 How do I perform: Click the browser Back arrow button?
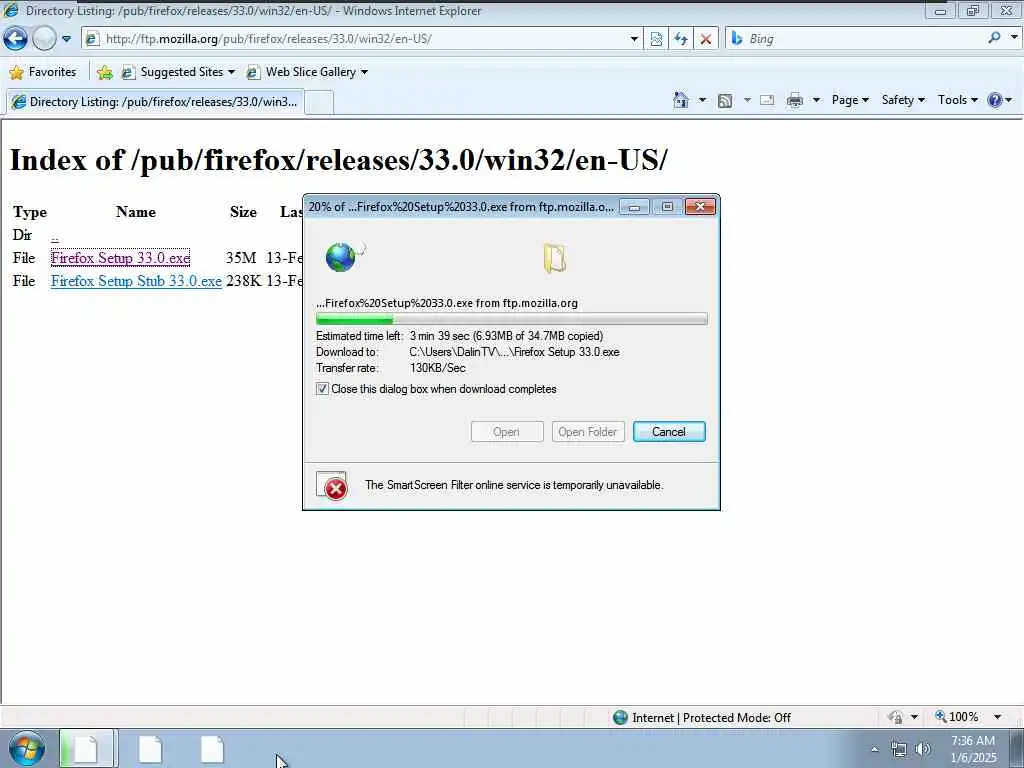coord(16,39)
